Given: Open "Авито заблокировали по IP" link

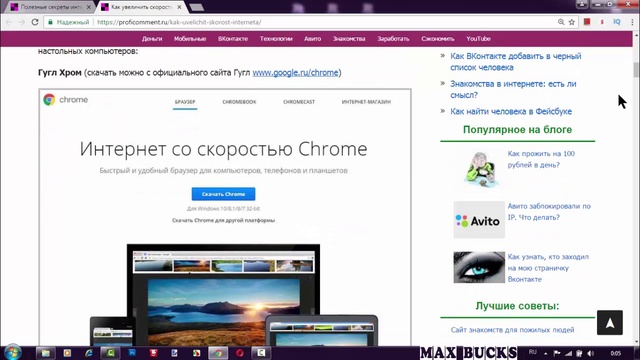Looking at the screenshot, I should point(549,212).
